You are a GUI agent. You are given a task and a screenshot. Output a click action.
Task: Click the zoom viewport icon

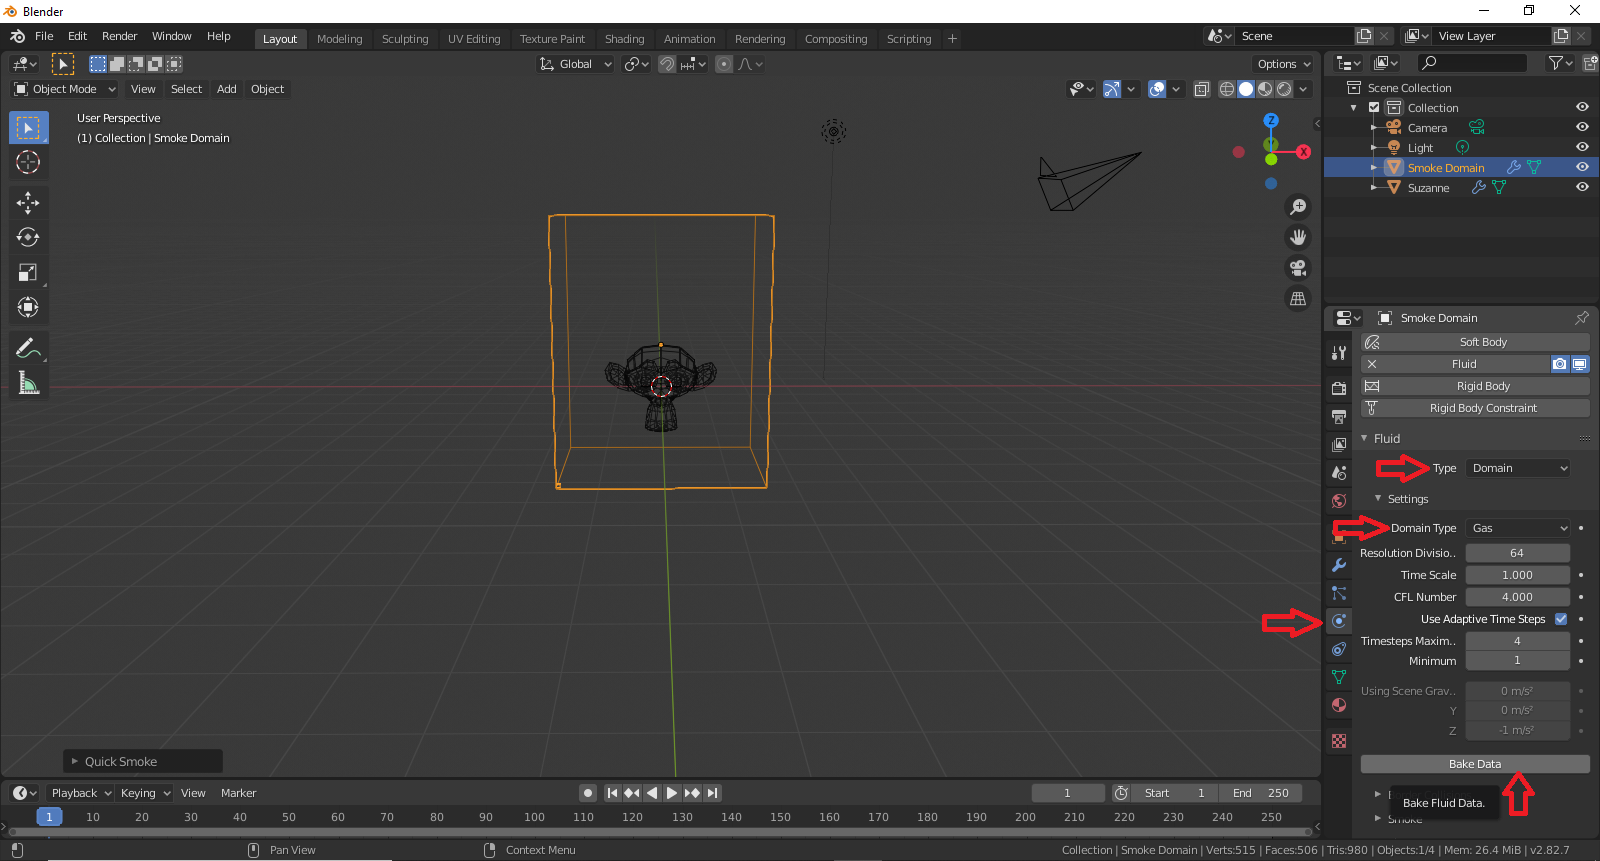pos(1298,207)
